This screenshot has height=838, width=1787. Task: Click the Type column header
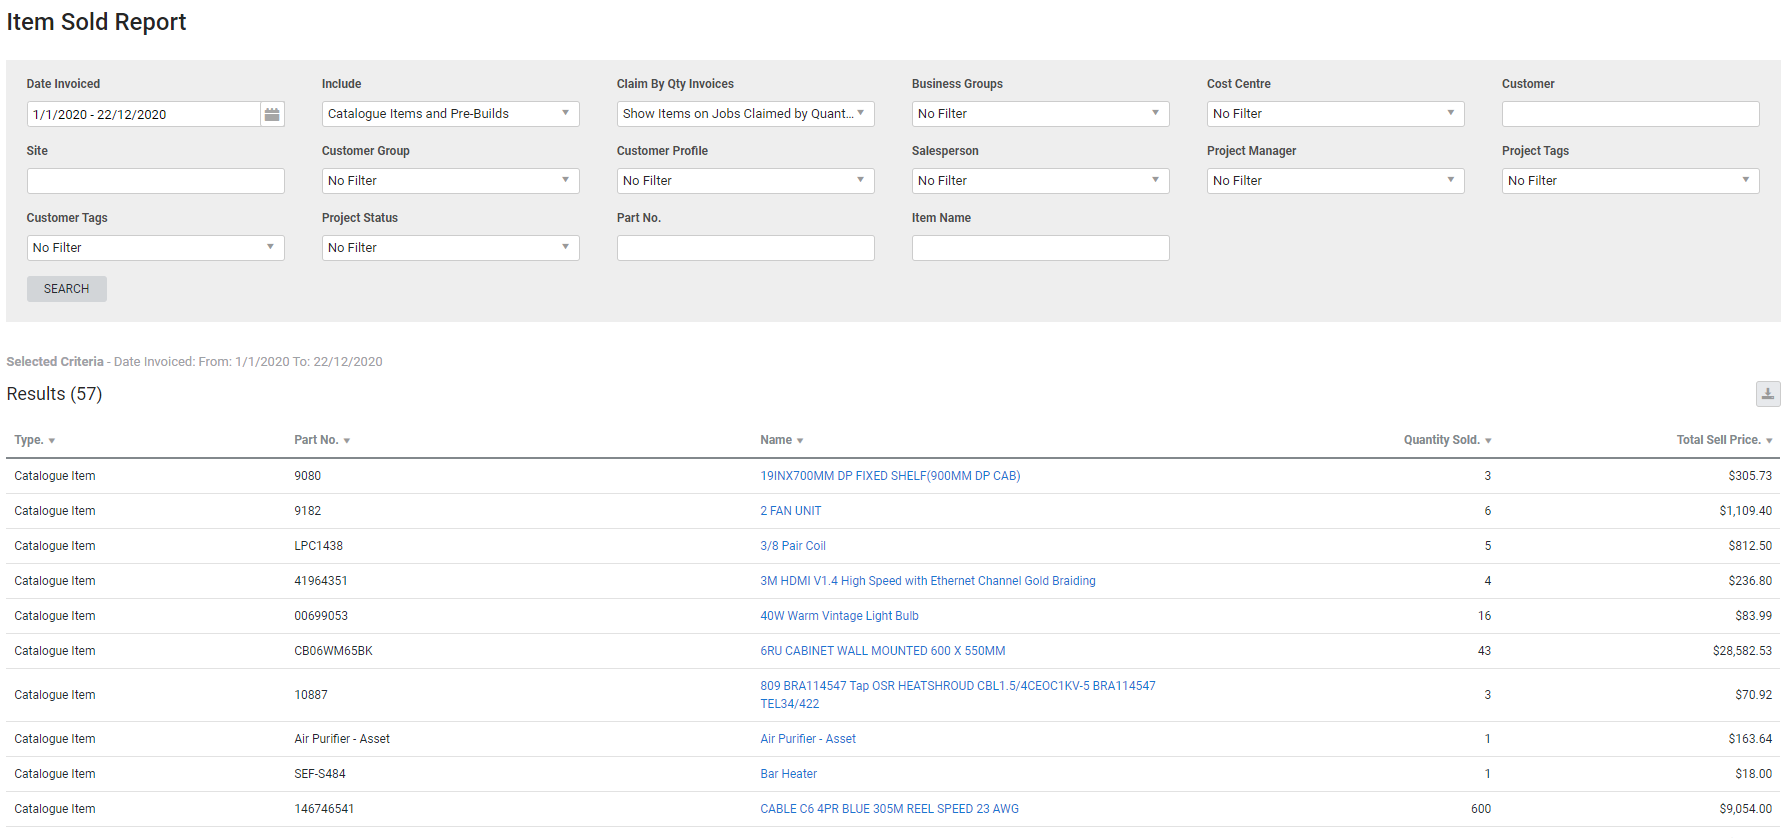tap(29, 440)
